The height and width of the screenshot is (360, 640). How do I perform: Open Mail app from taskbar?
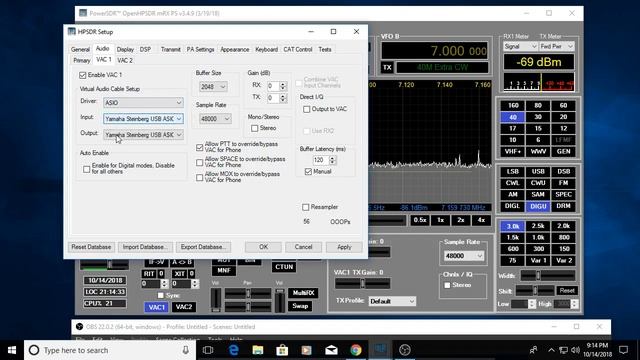(x=331, y=350)
